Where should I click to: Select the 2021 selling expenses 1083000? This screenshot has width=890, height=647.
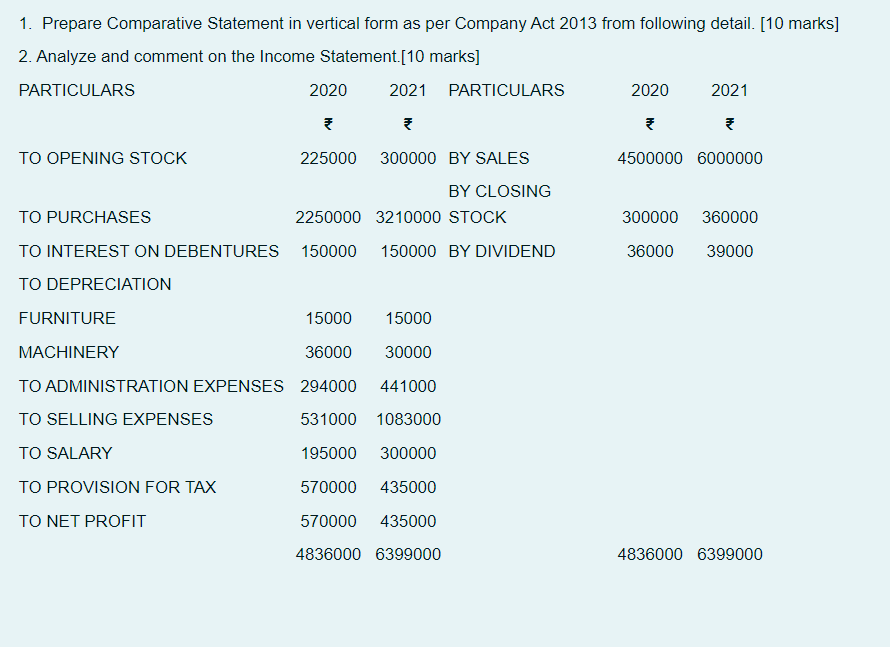point(408,419)
